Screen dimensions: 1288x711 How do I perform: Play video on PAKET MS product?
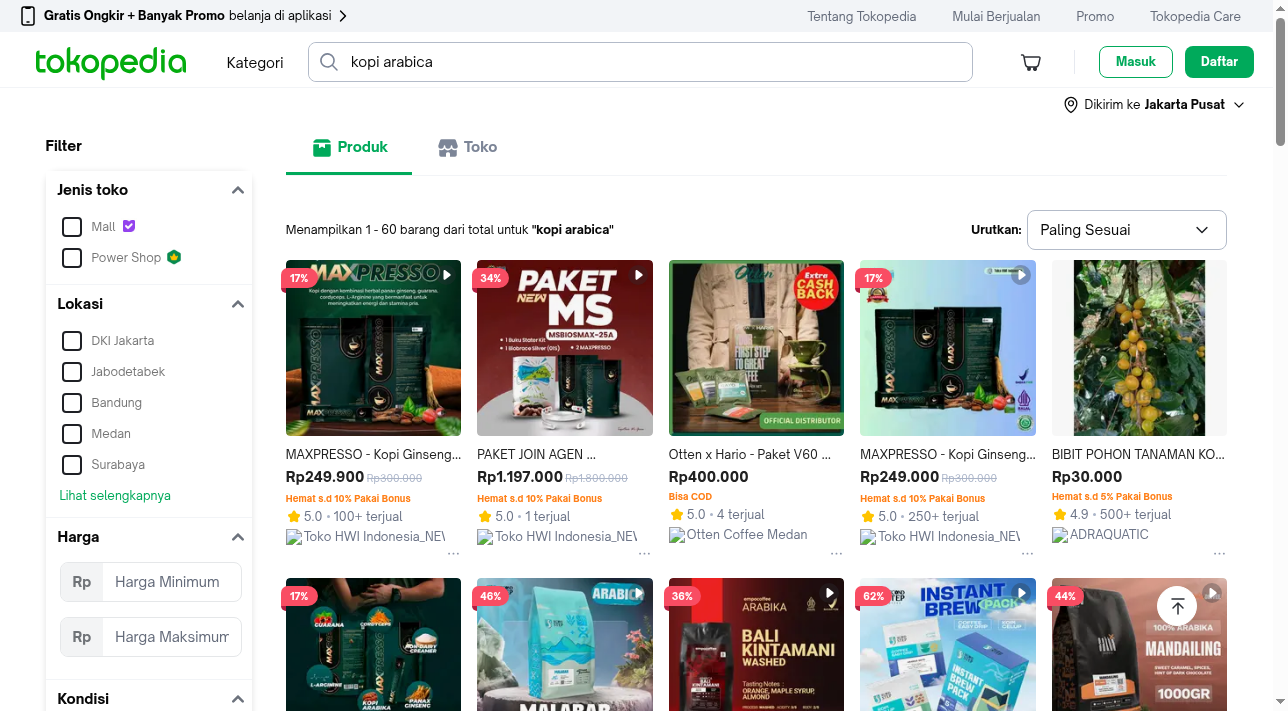coord(638,275)
